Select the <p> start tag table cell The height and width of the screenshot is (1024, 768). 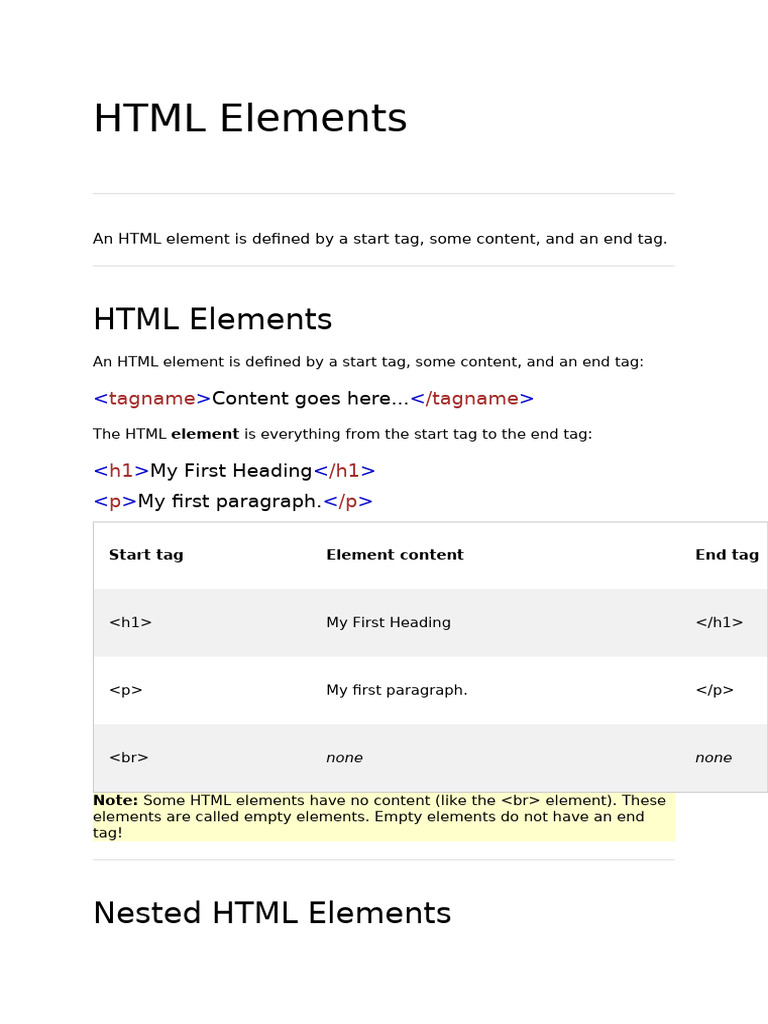[126, 690]
